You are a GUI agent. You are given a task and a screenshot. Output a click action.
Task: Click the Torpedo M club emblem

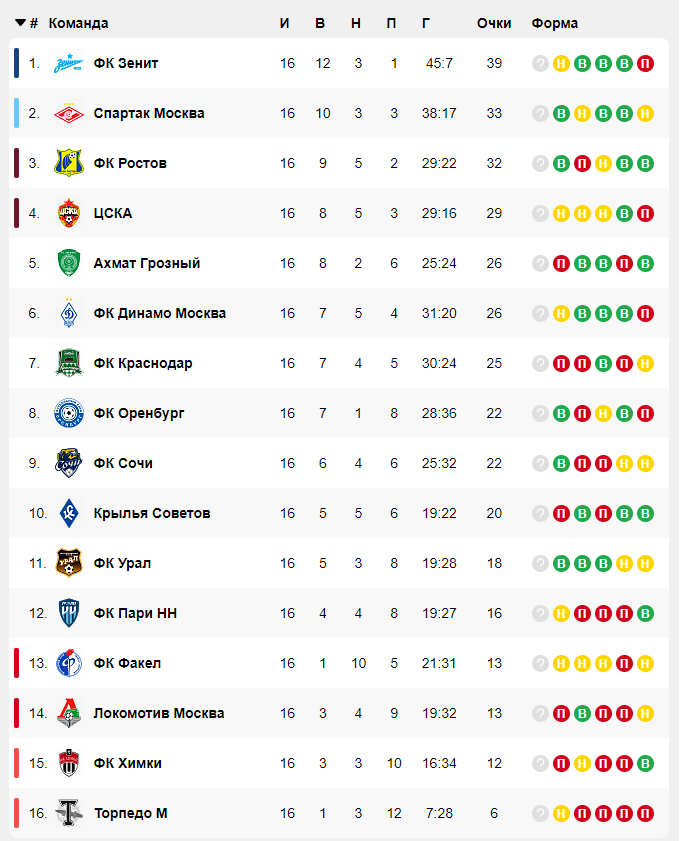click(x=69, y=813)
